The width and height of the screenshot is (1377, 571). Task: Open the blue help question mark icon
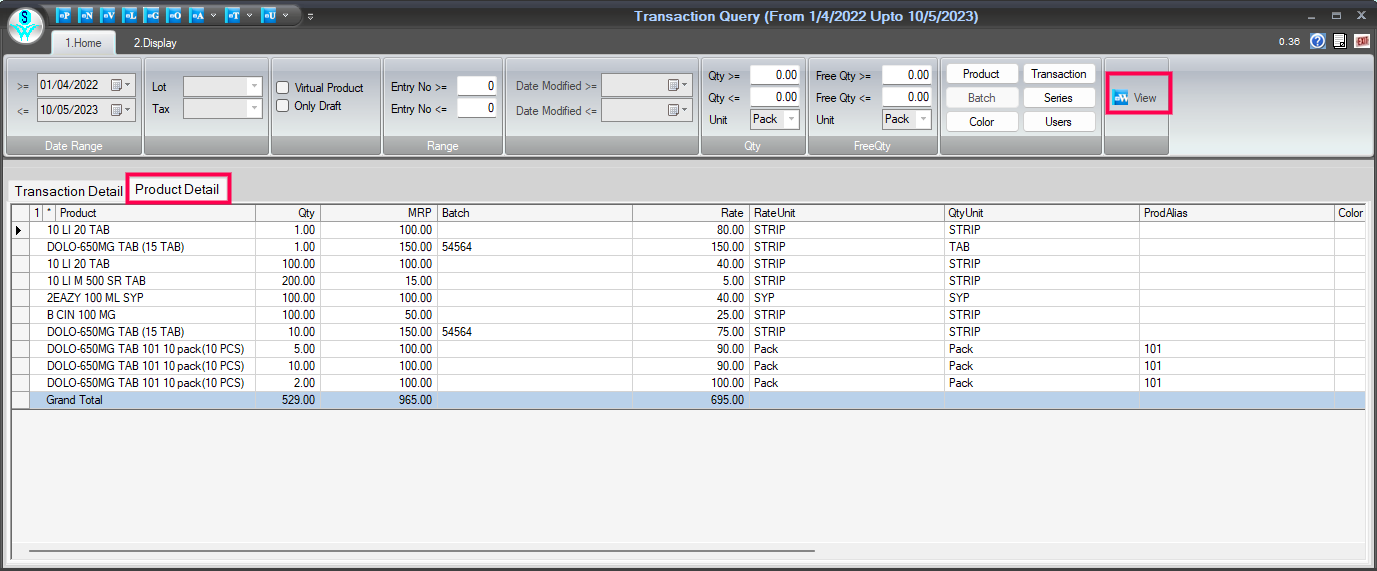pos(1317,42)
